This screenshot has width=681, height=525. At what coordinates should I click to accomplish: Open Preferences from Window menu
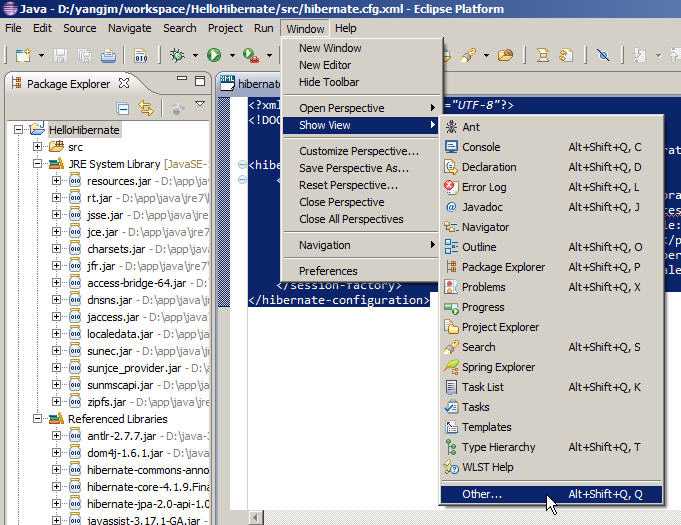(360, 271)
